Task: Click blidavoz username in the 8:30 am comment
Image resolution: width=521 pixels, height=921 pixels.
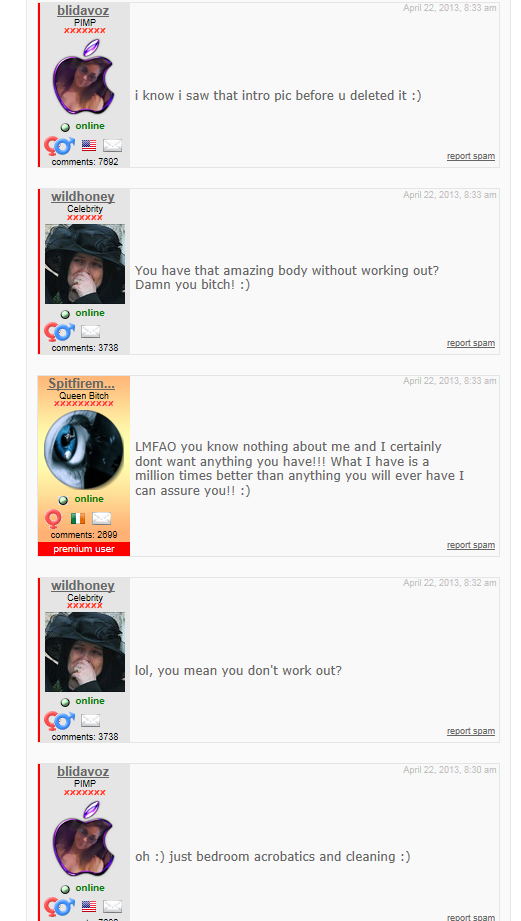Action: click(83, 771)
